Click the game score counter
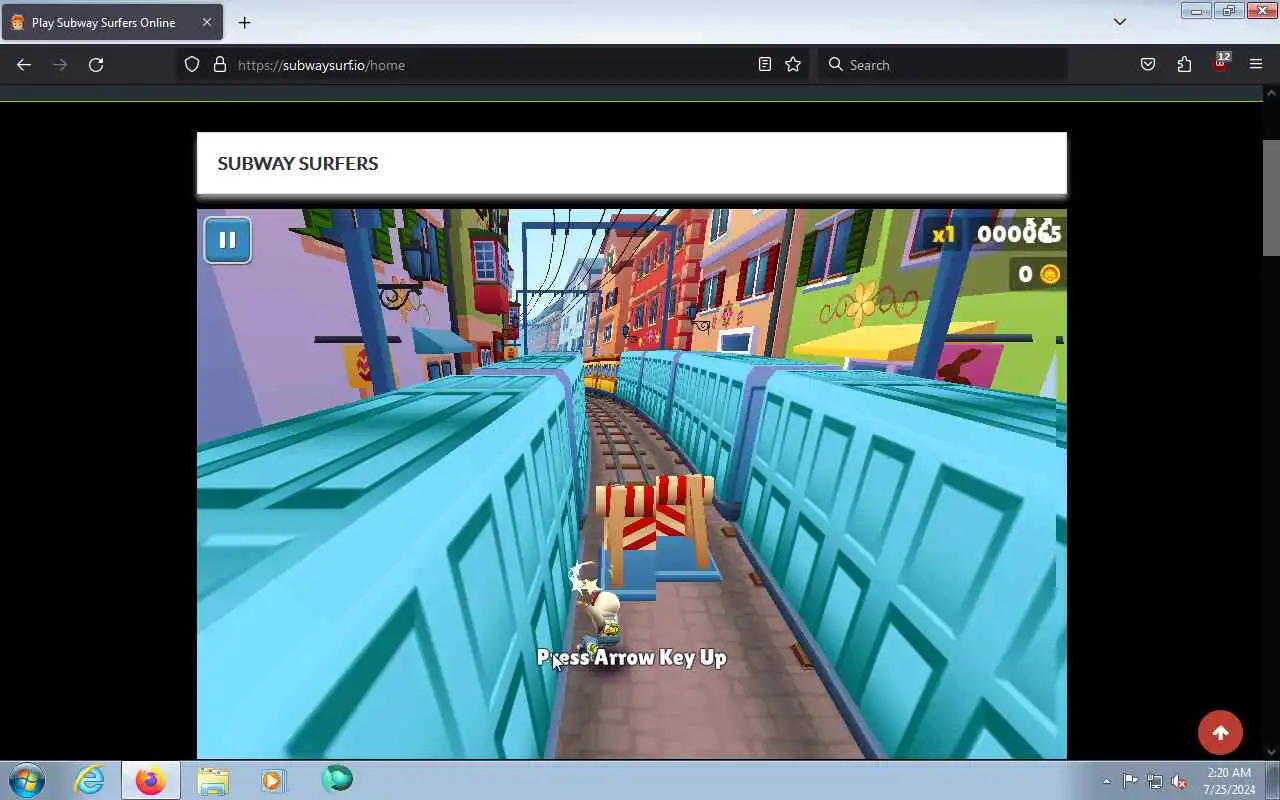 click(1018, 233)
